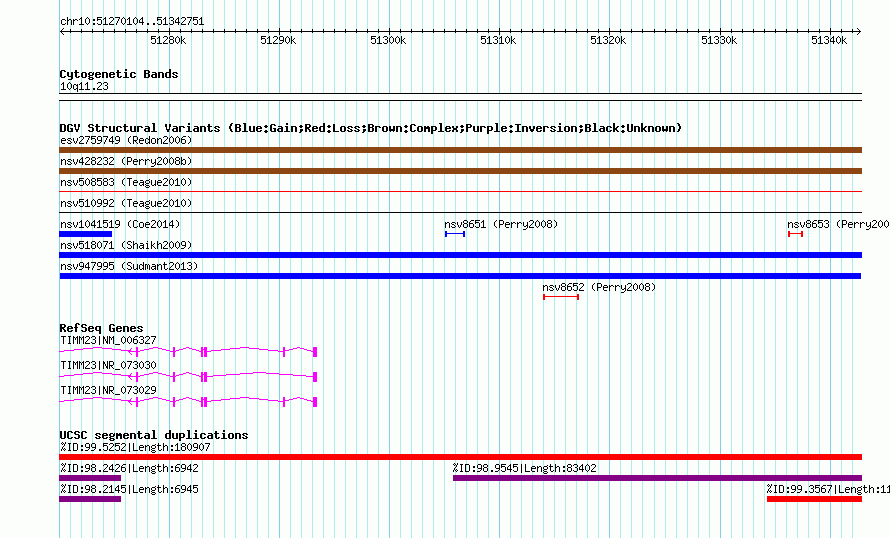The image size is (890, 538).
Task: Open nsv8652 (Perry2008) label
Action: pos(599,287)
